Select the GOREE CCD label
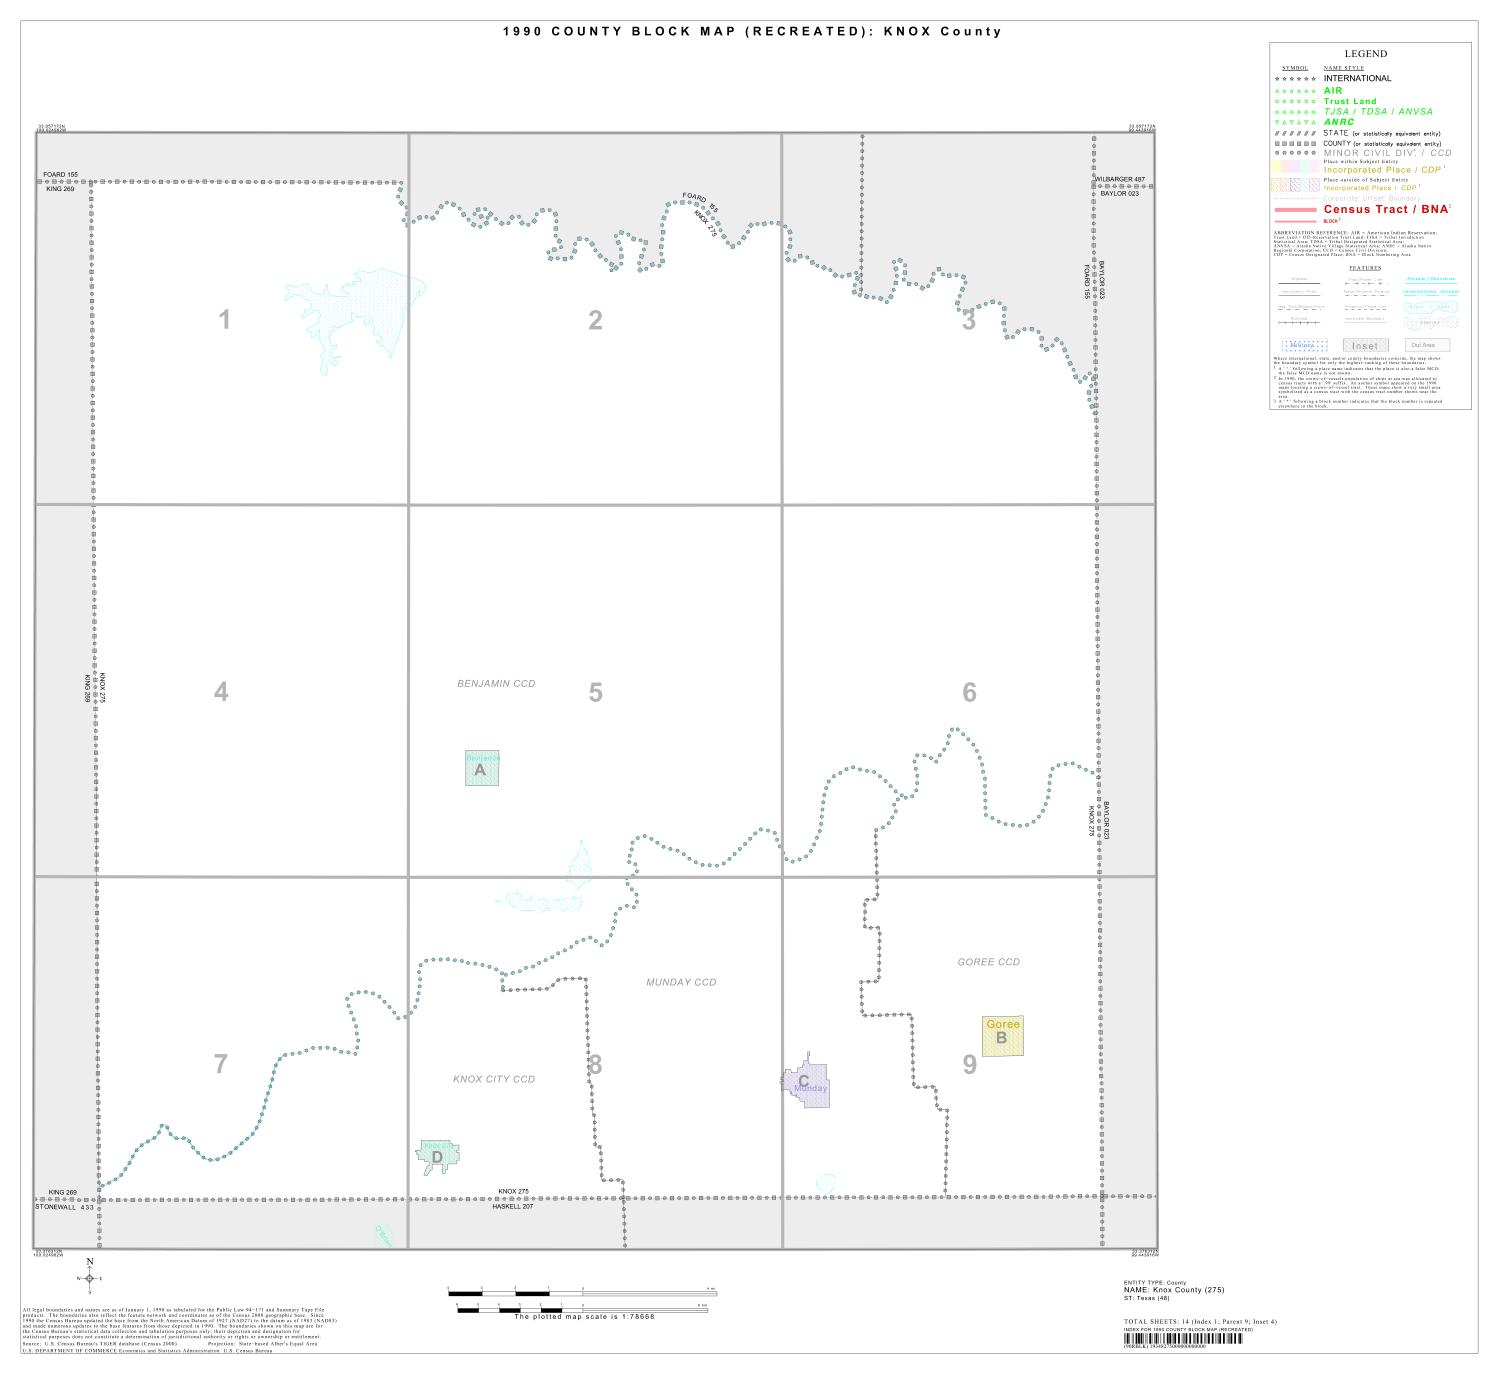This screenshot has width=1500, height=1374. (x=987, y=962)
